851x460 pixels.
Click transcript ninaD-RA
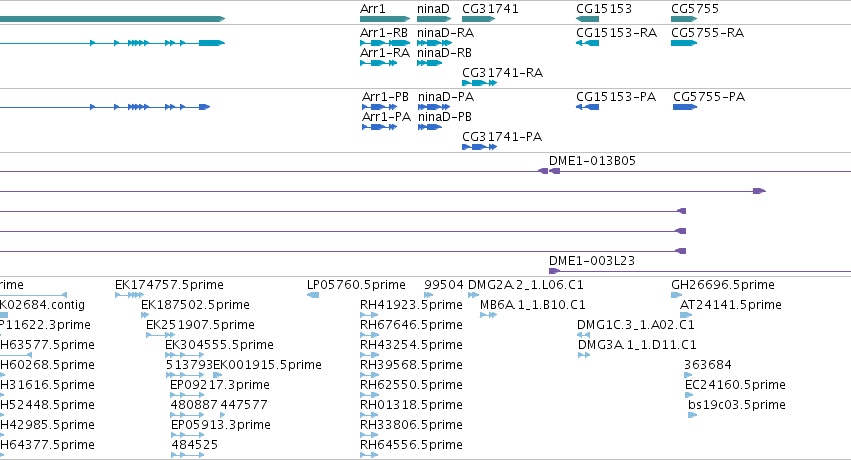445,33
